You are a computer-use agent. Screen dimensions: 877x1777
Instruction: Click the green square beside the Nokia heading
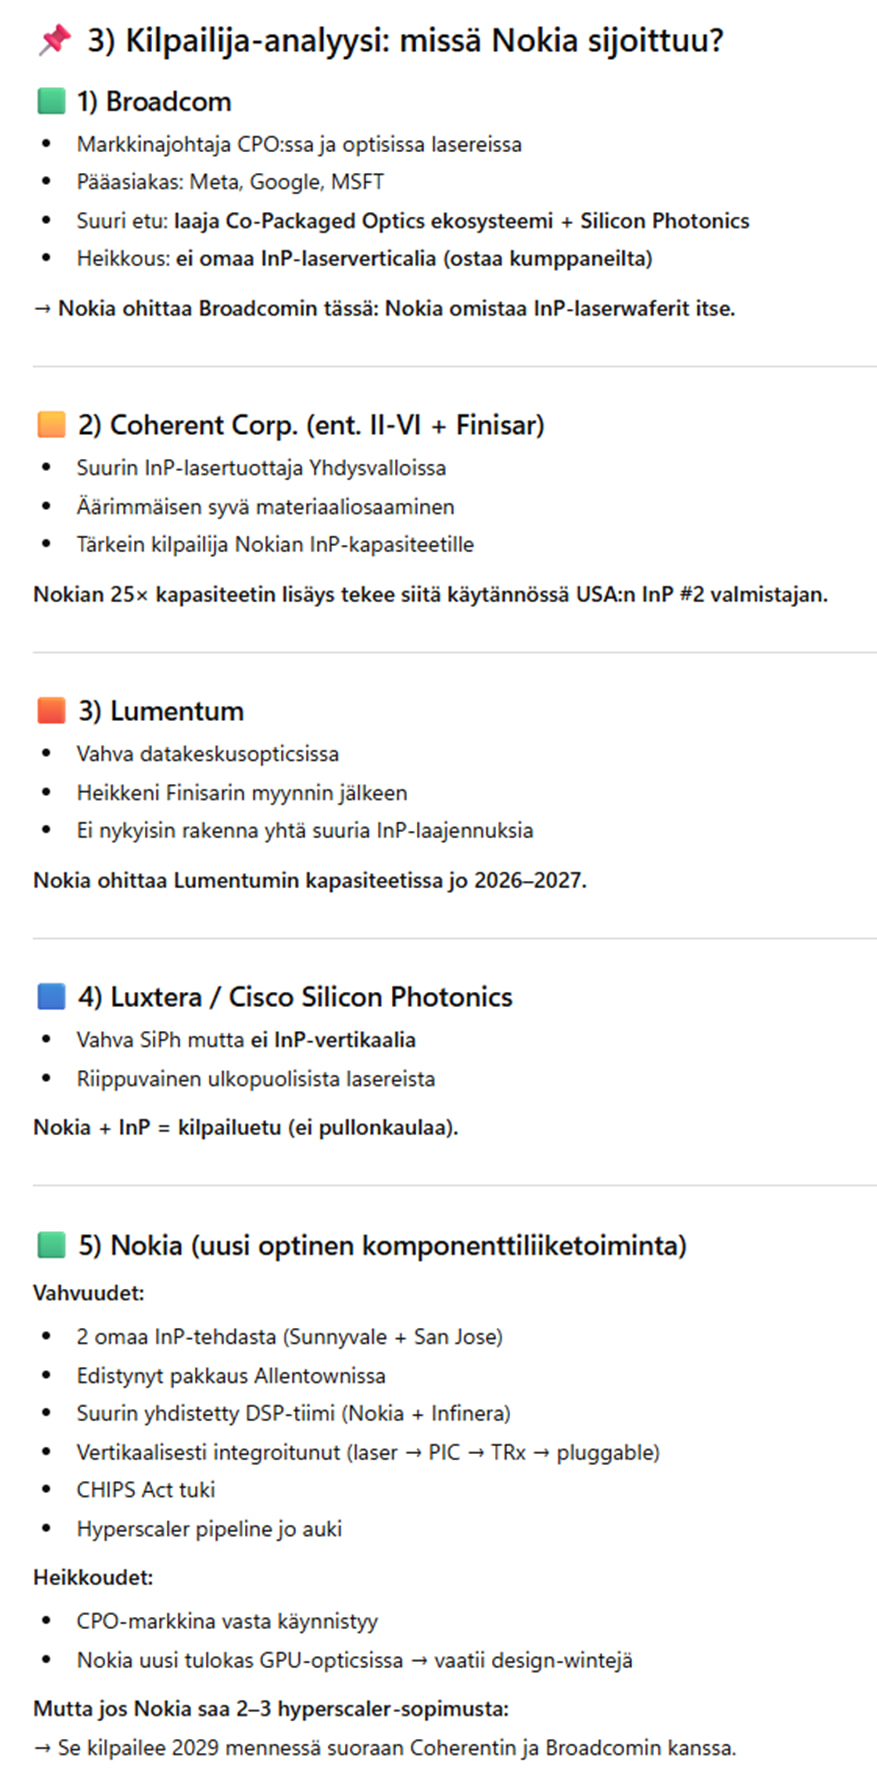[x=51, y=1245]
